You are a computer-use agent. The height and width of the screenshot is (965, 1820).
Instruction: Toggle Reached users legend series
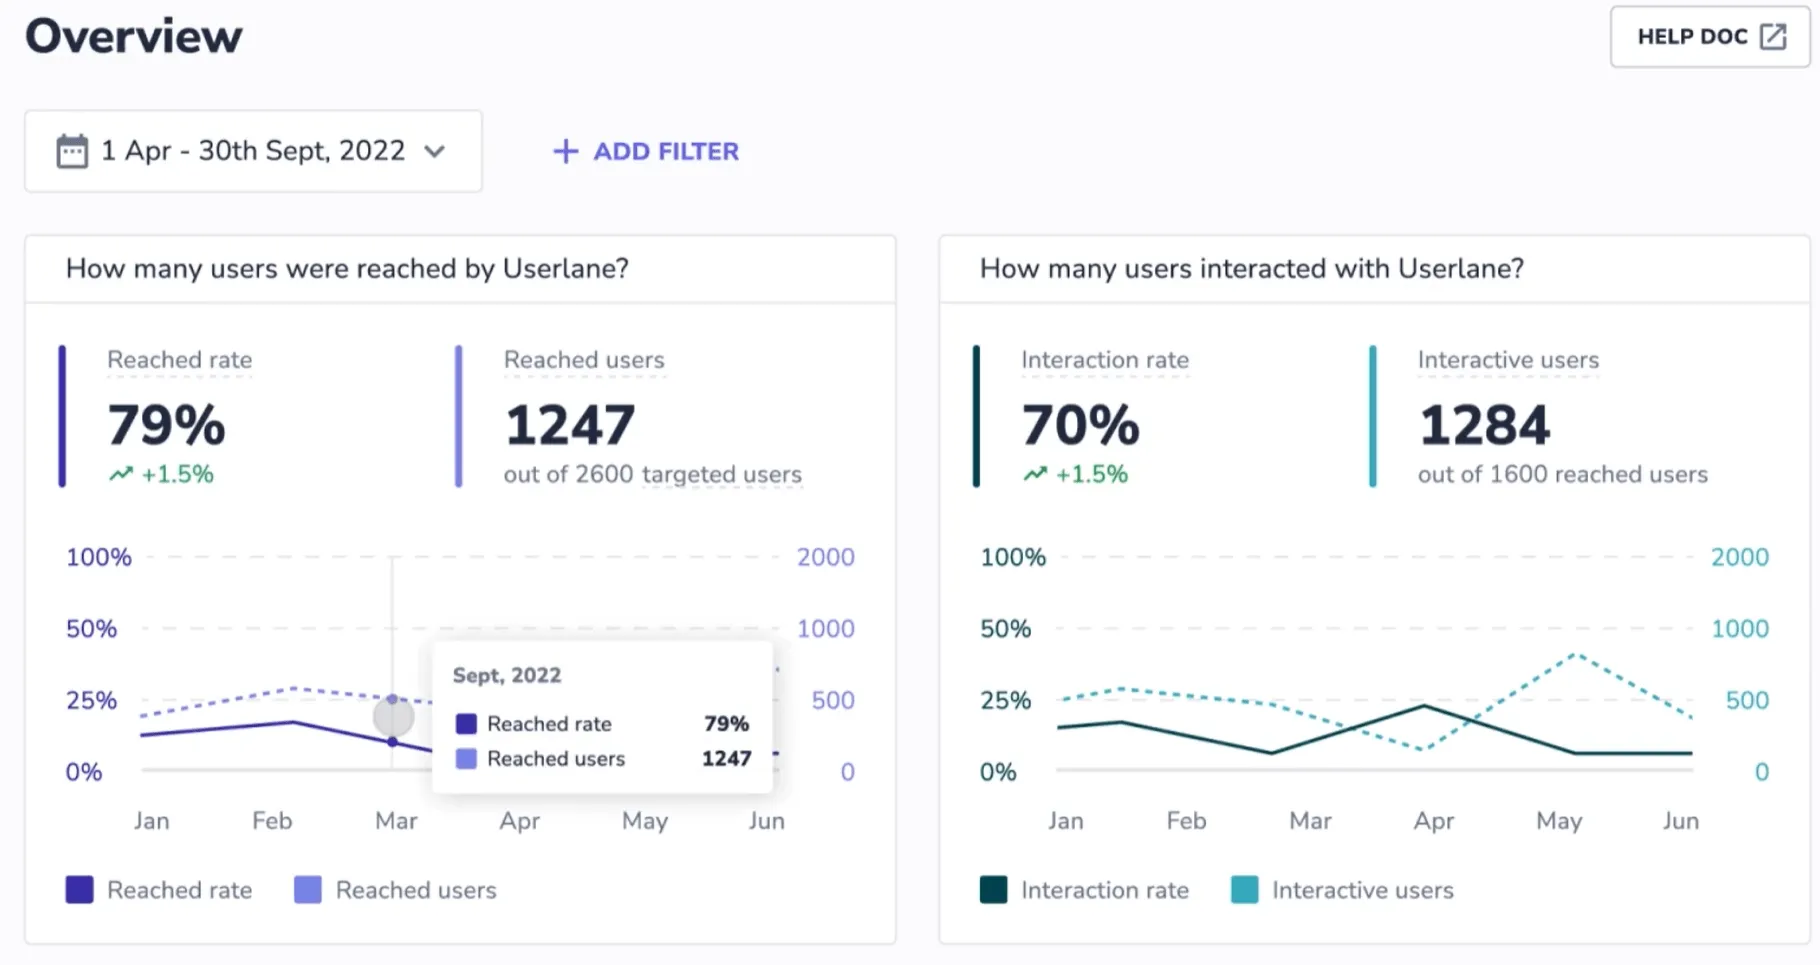pyautogui.click(x=415, y=890)
